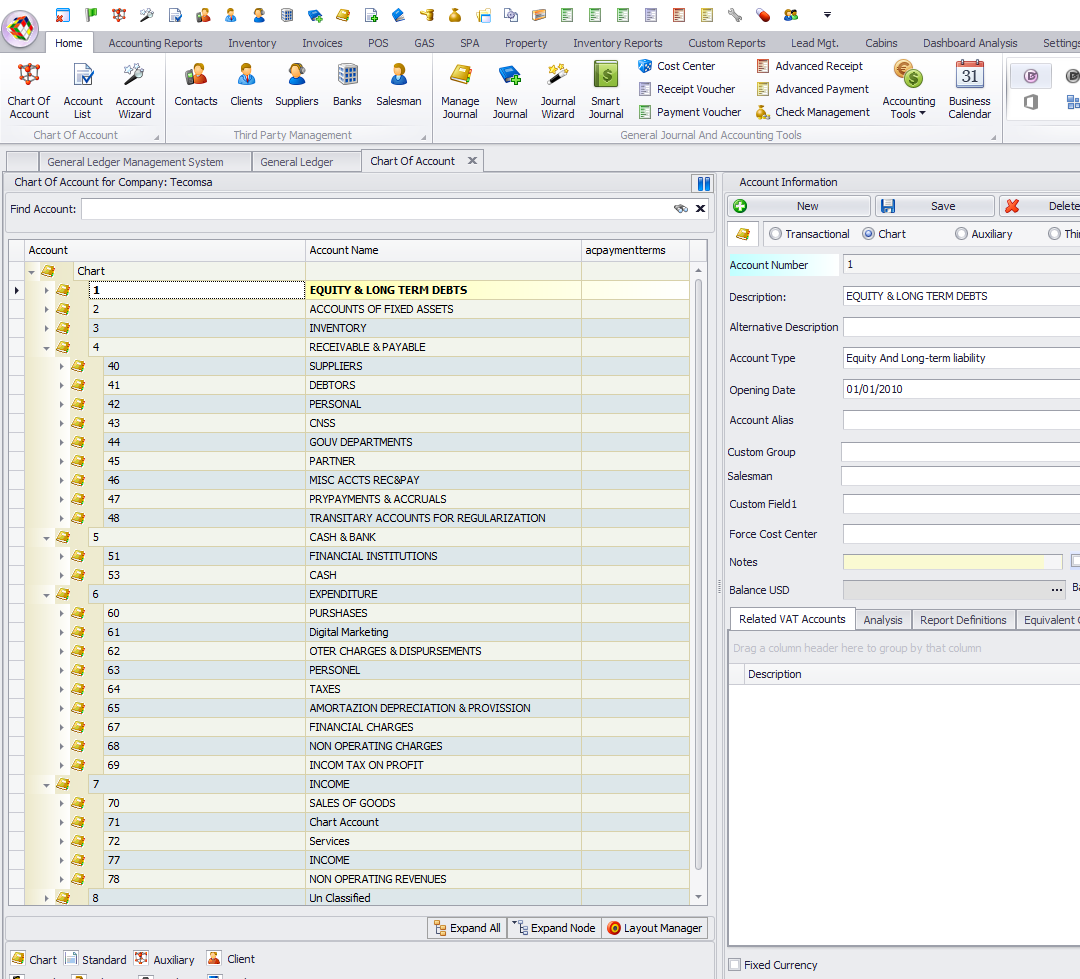Expand account 2 ACCOUNTS OF FIXED ASSETS
The image size is (1080, 979).
[x=46, y=310]
